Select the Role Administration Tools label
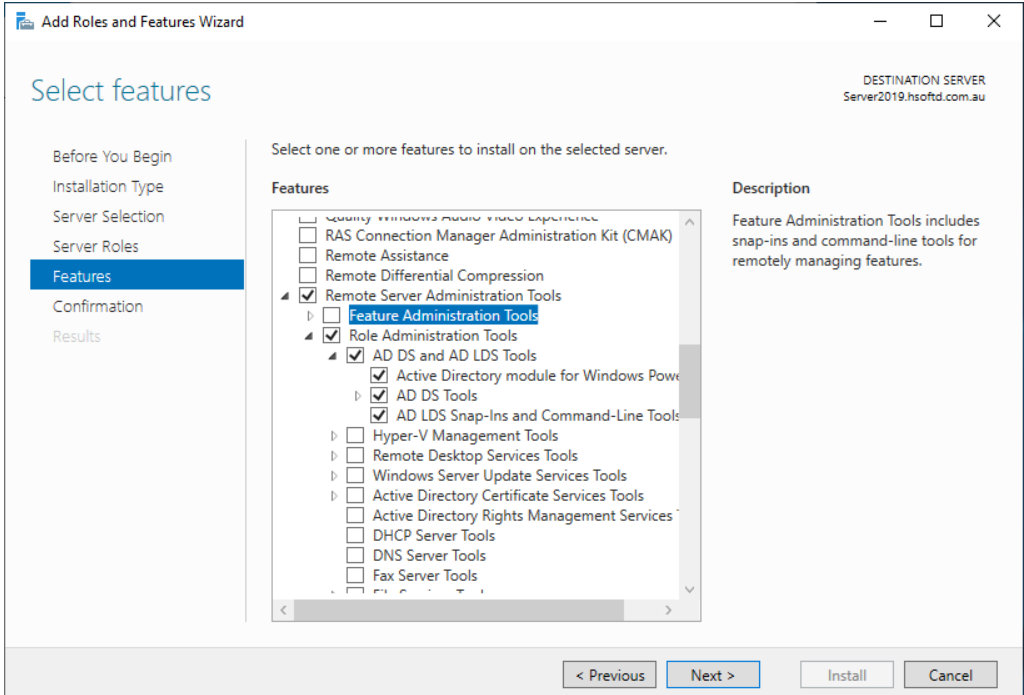Viewport: 1024px width, 695px height. pos(433,336)
